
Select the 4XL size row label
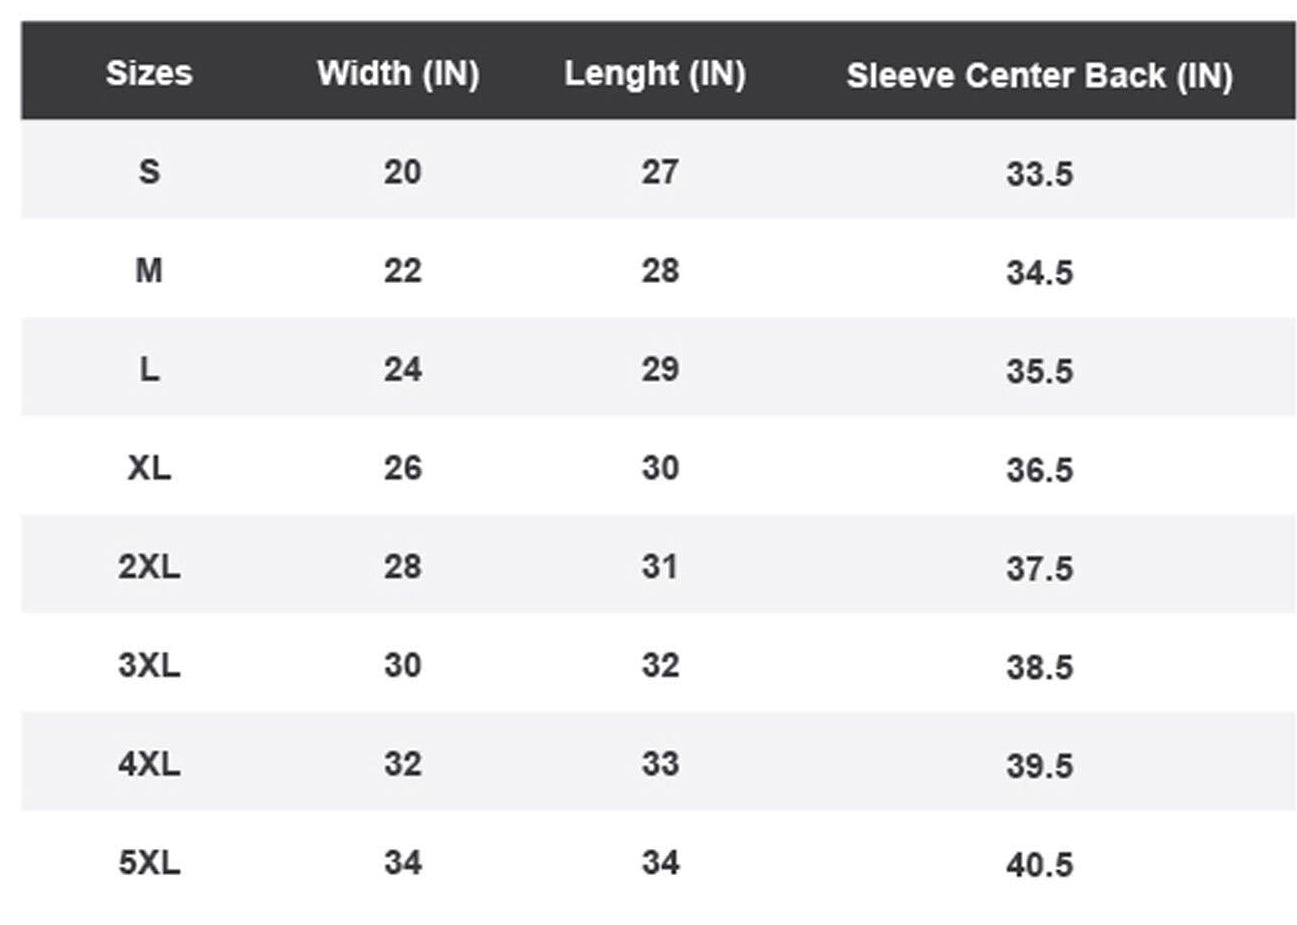(x=149, y=764)
